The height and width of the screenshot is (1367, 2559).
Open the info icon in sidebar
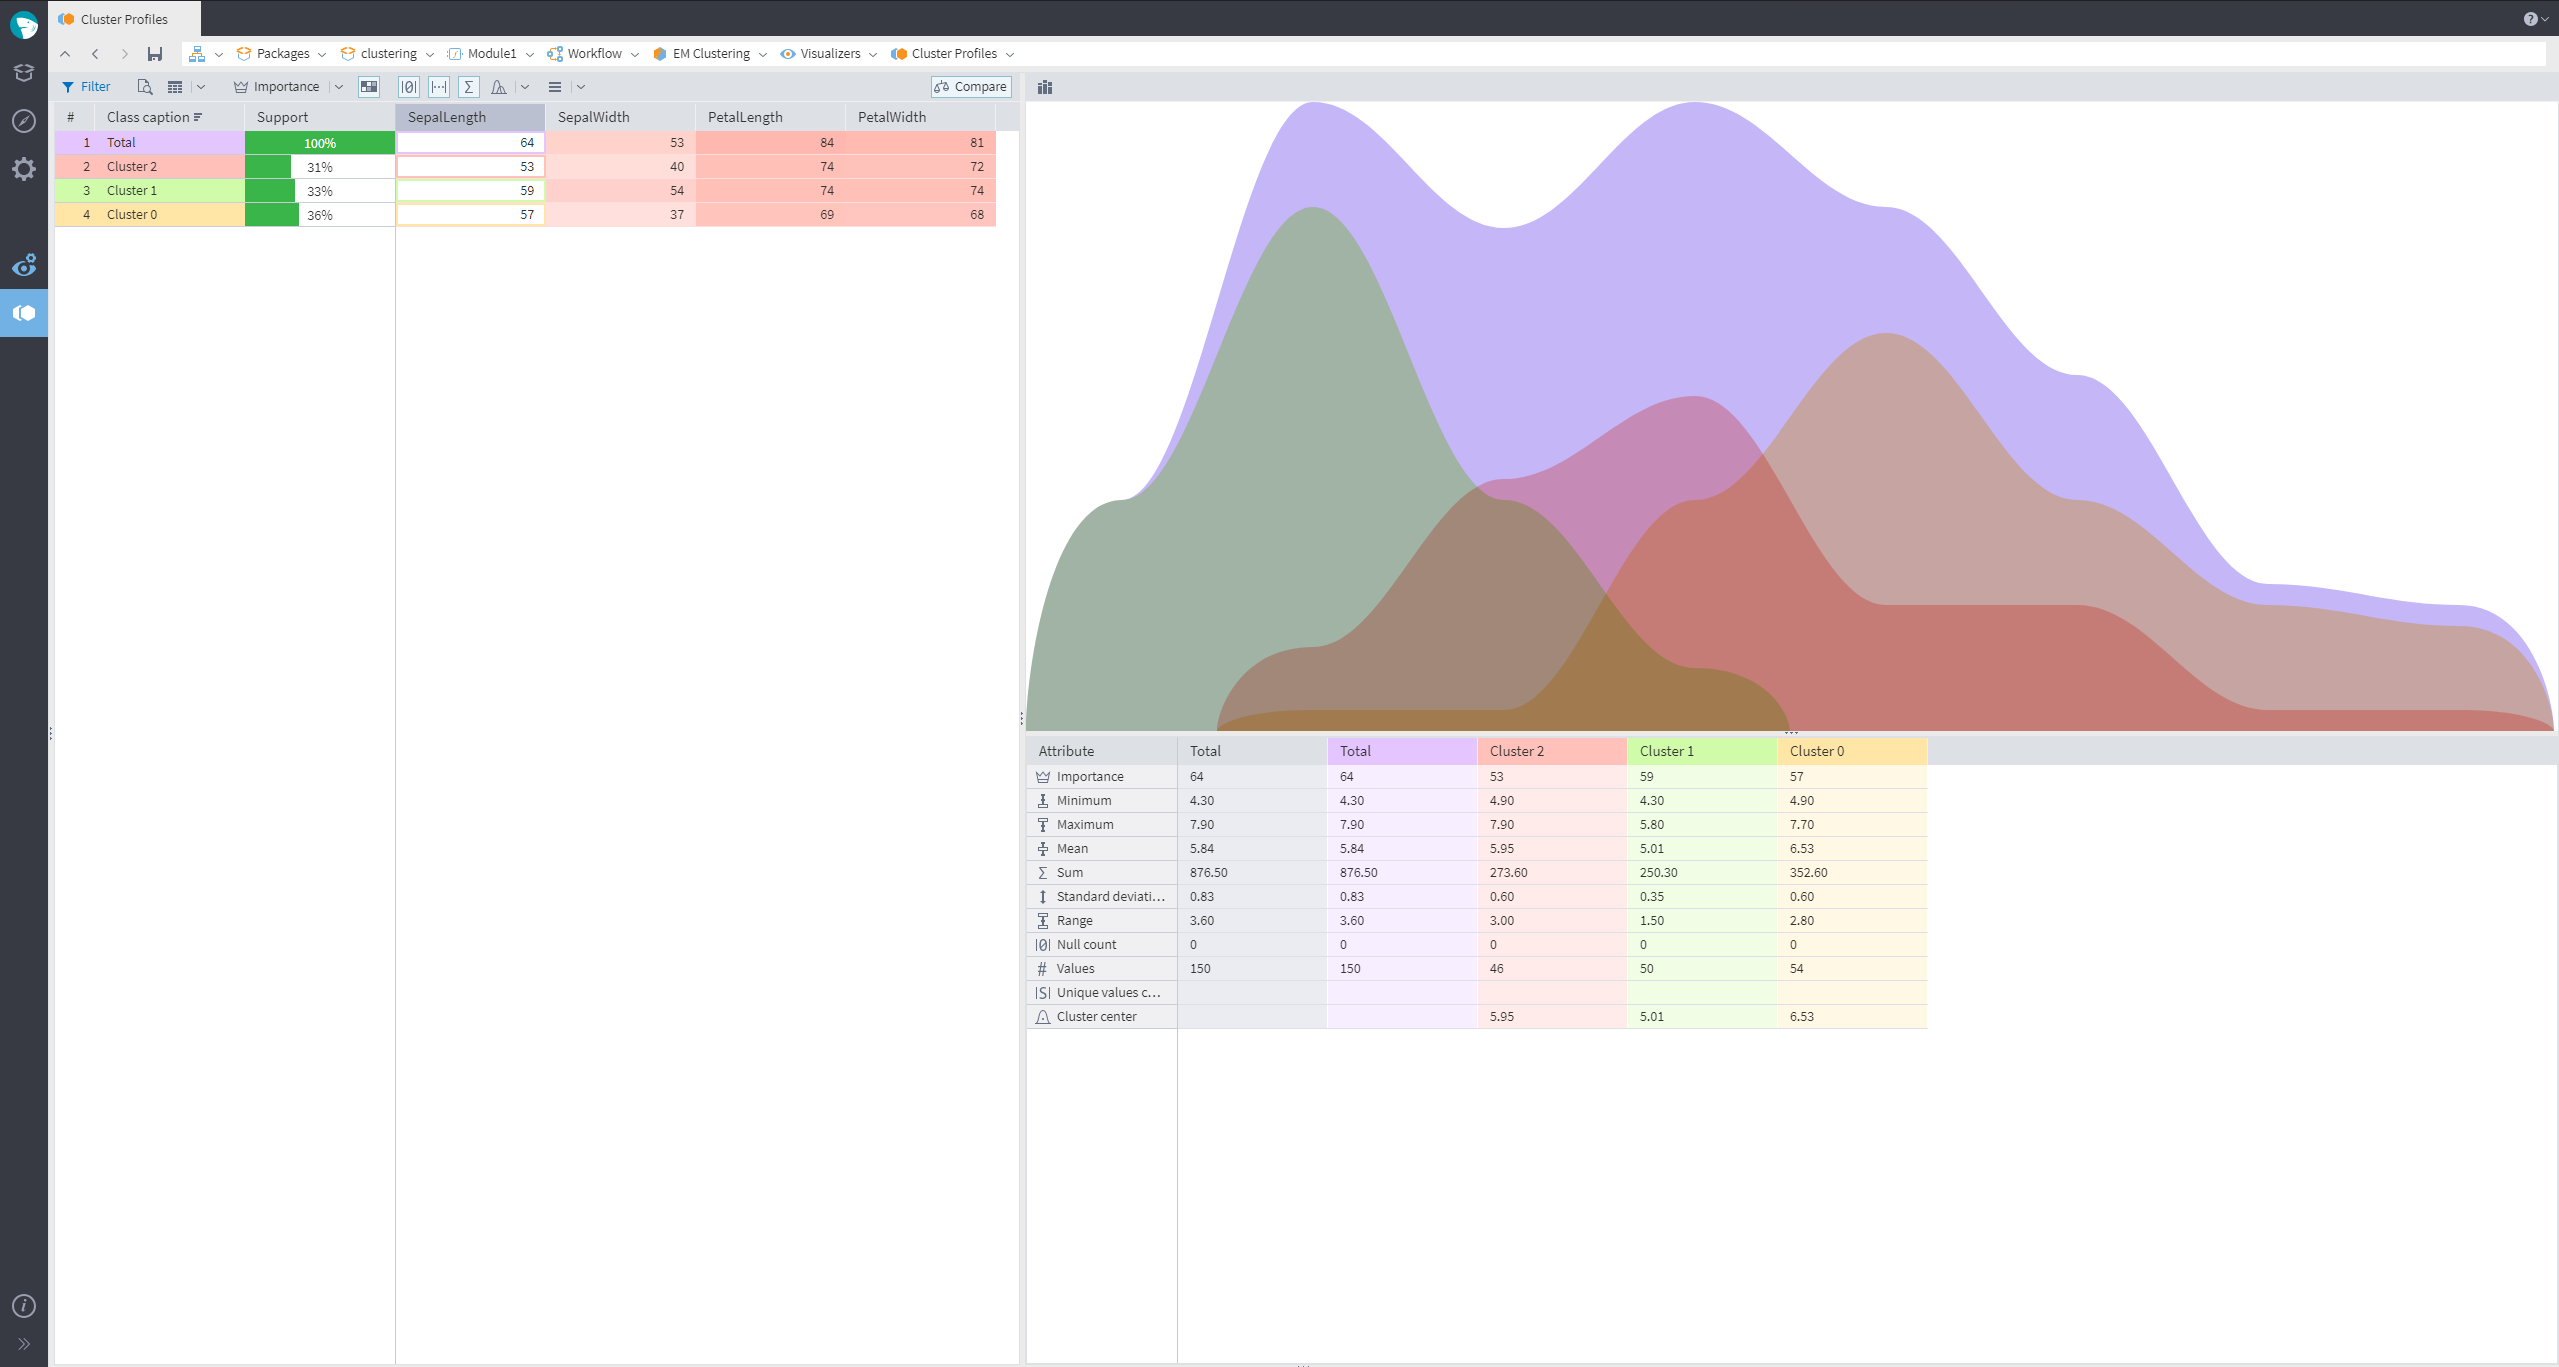click(24, 1306)
